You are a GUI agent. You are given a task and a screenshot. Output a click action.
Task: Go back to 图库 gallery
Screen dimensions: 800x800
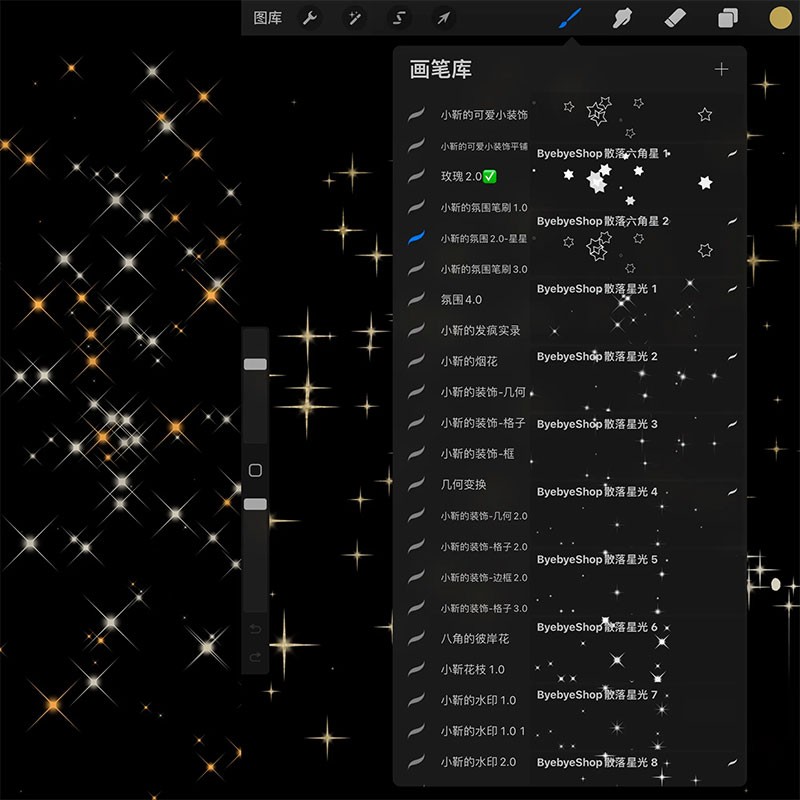click(x=267, y=18)
